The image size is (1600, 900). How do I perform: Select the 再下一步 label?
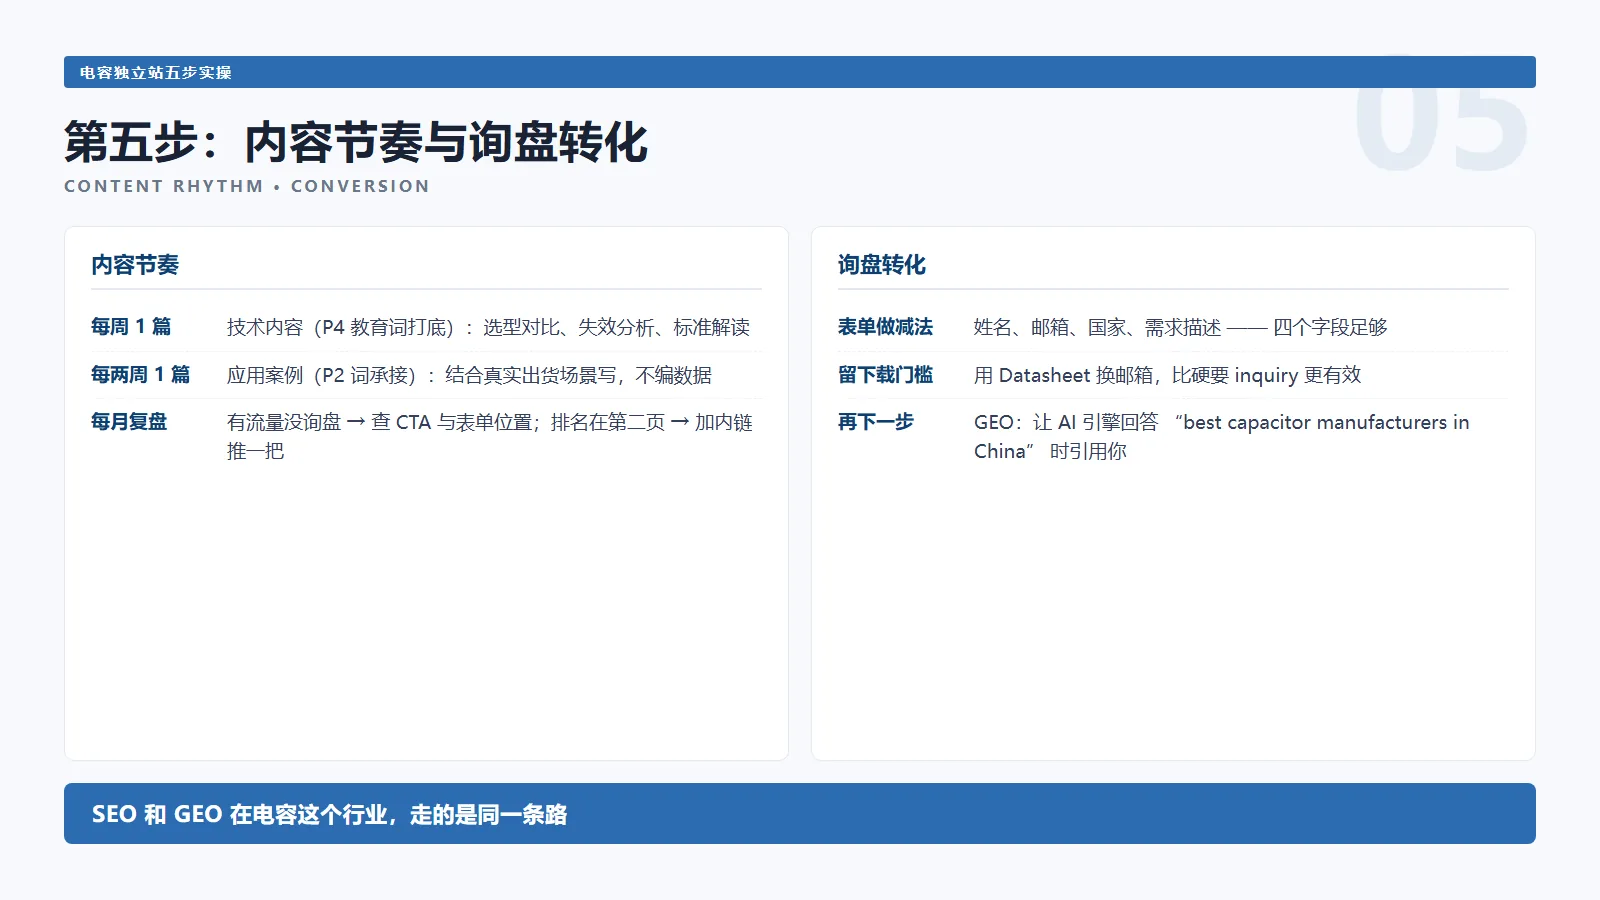coord(876,422)
